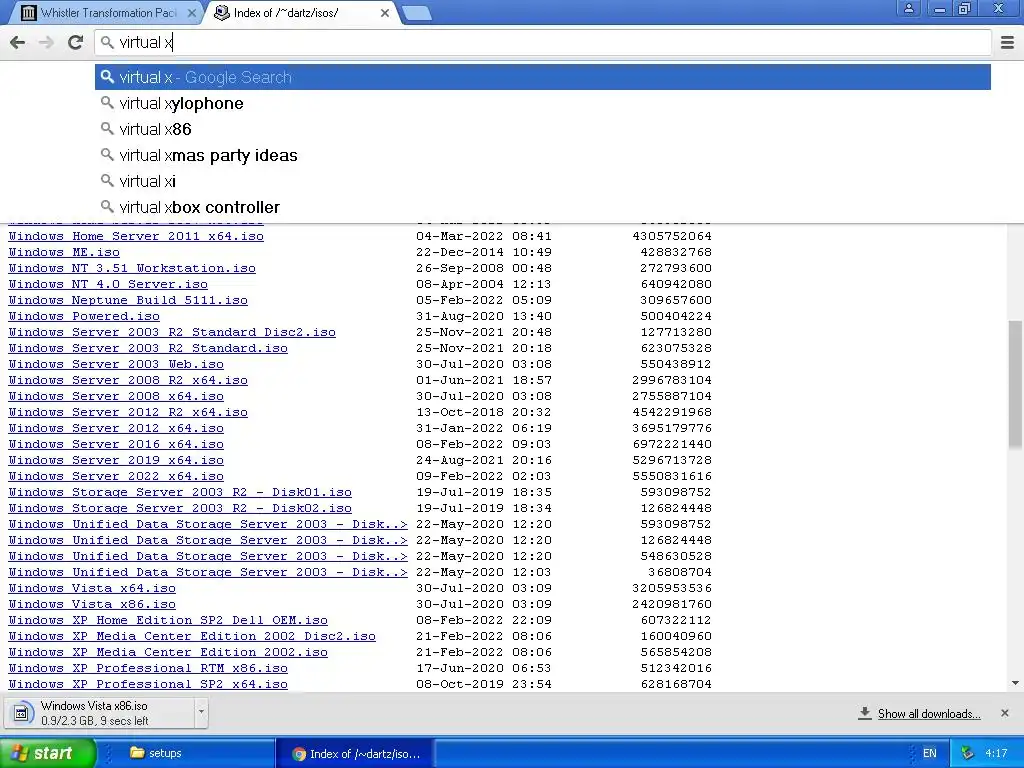This screenshot has width=1024, height=768.
Task: Open Windows Server 2008 x64.iso link
Action: click(x=116, y=396)
